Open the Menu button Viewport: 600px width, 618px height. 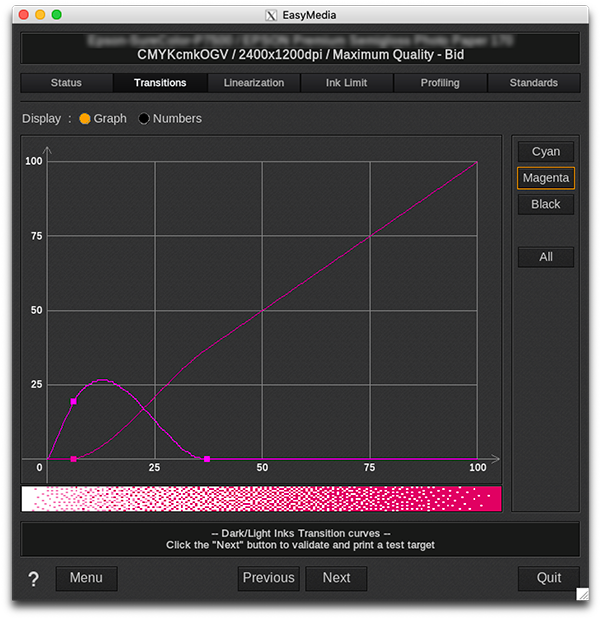click(x=86, y=578)
